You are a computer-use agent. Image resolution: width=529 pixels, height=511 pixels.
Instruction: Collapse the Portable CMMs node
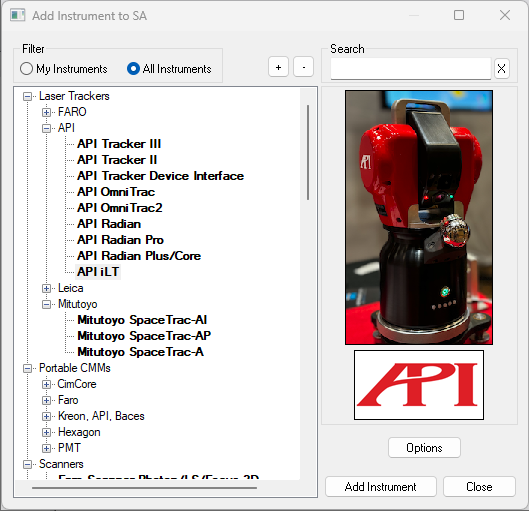tap(27, 369)
